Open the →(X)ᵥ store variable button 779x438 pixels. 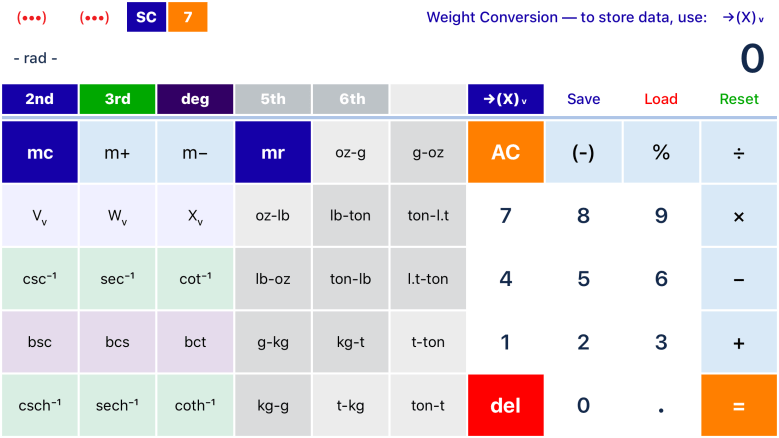(505, 99)
